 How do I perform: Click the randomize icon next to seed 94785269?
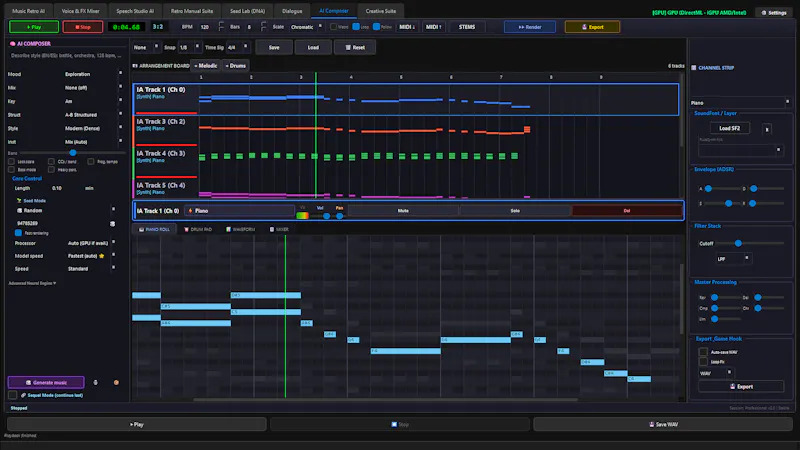[x=112, y=223]
